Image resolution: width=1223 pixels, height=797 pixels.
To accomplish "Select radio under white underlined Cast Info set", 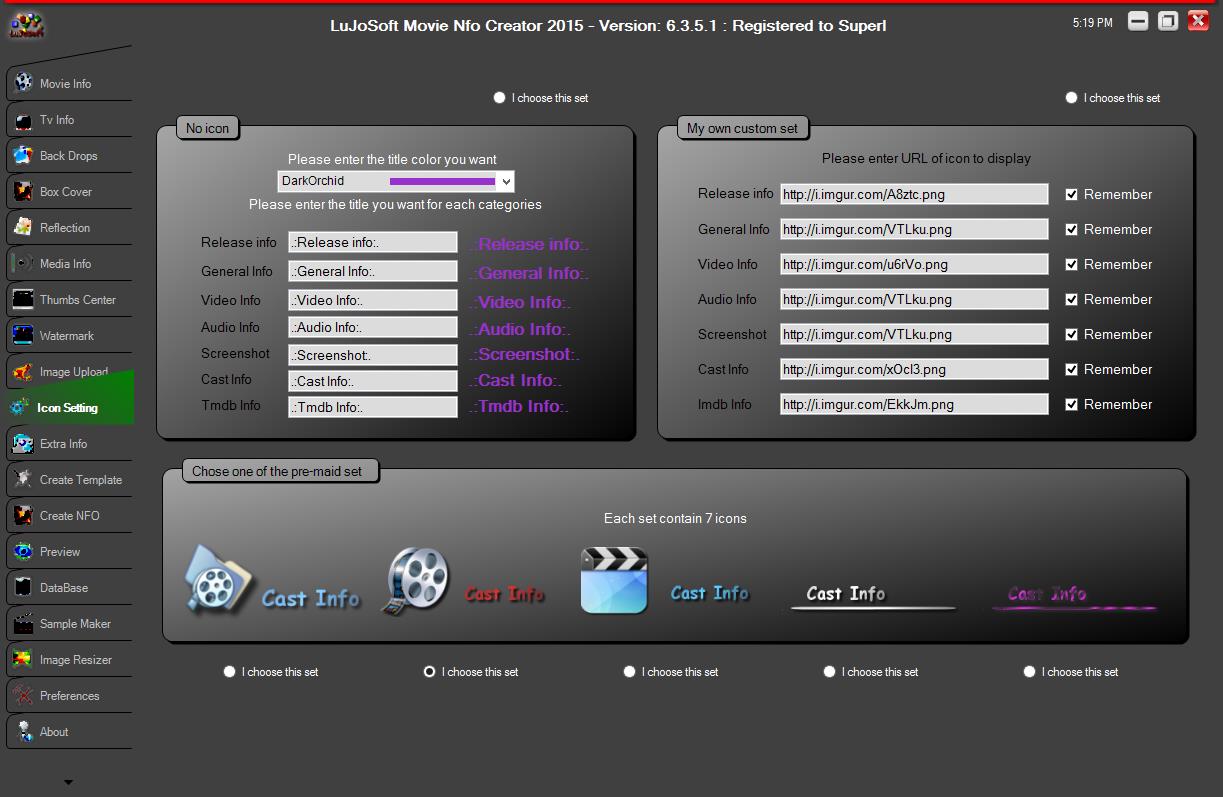I will point(830,672).
